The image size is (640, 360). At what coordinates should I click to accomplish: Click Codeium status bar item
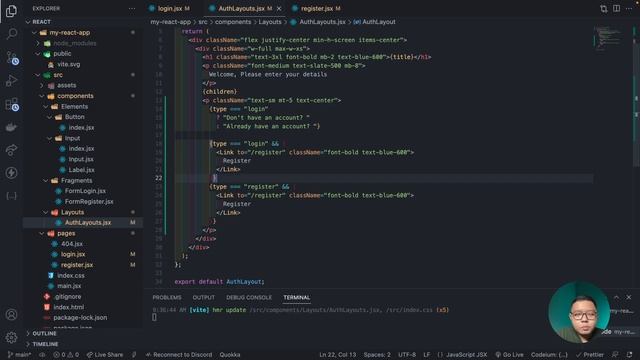(x=549, y=355)
